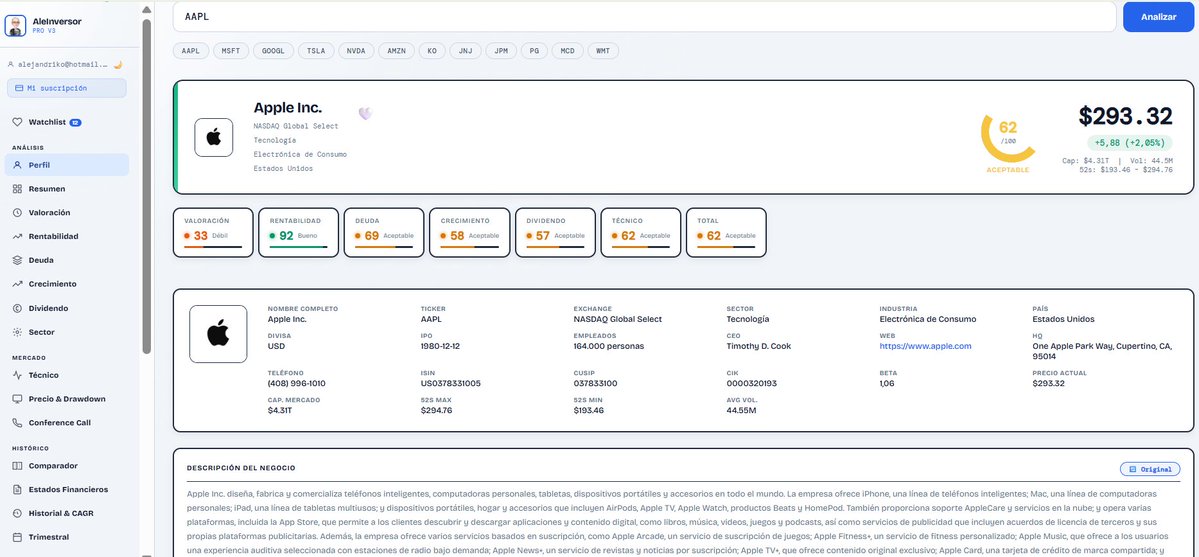1199x557 pixels.
Task: Click the Valoración clock icon
Action: click(18, 213)
